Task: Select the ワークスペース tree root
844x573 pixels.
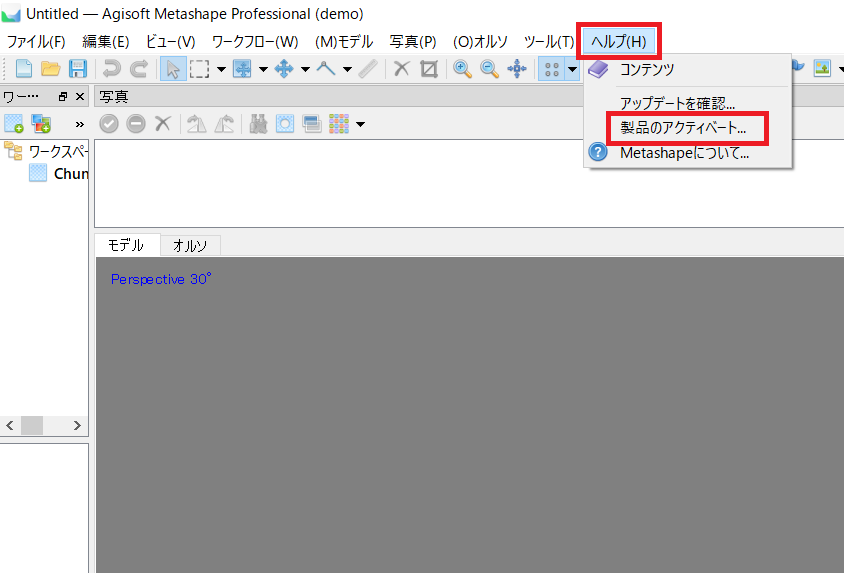Action: click(58, 152)
